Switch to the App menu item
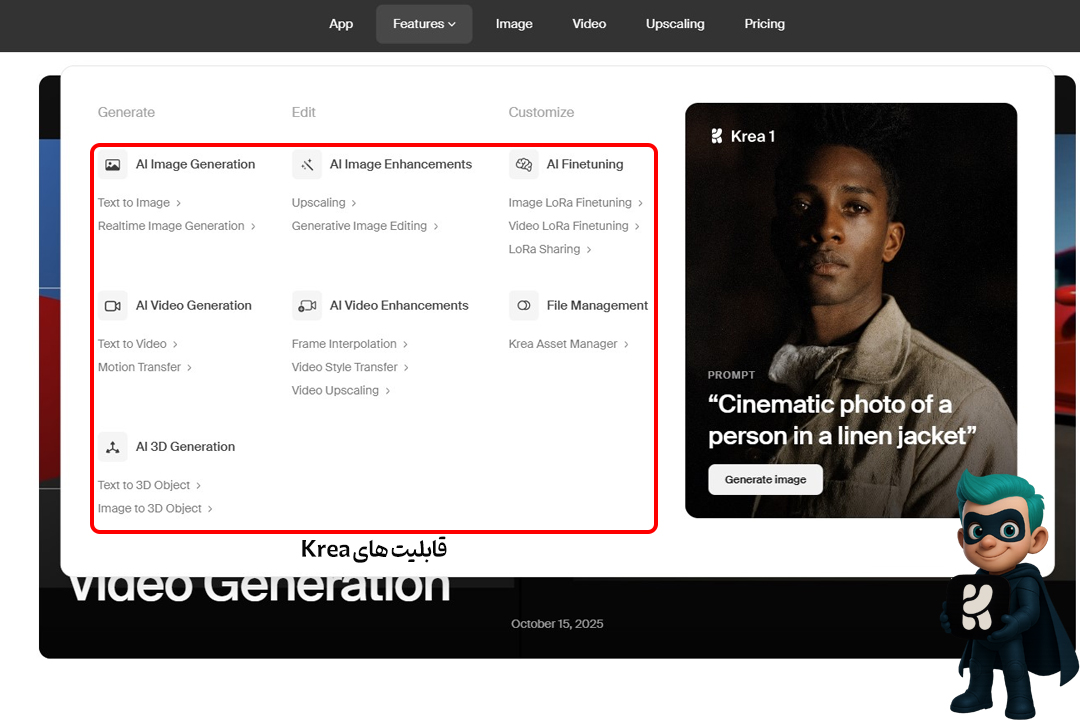Image resolution: width=1080 pixels, height=720 pixels. point(341,23)
